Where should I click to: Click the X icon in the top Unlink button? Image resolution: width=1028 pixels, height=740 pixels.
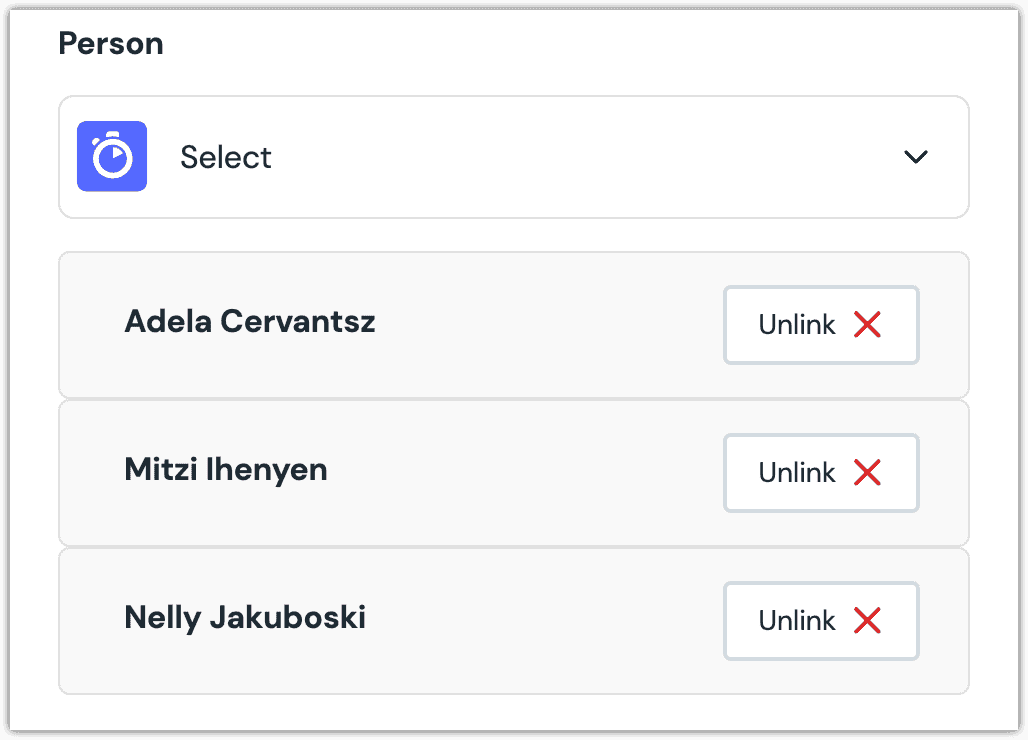coord(869,324)
